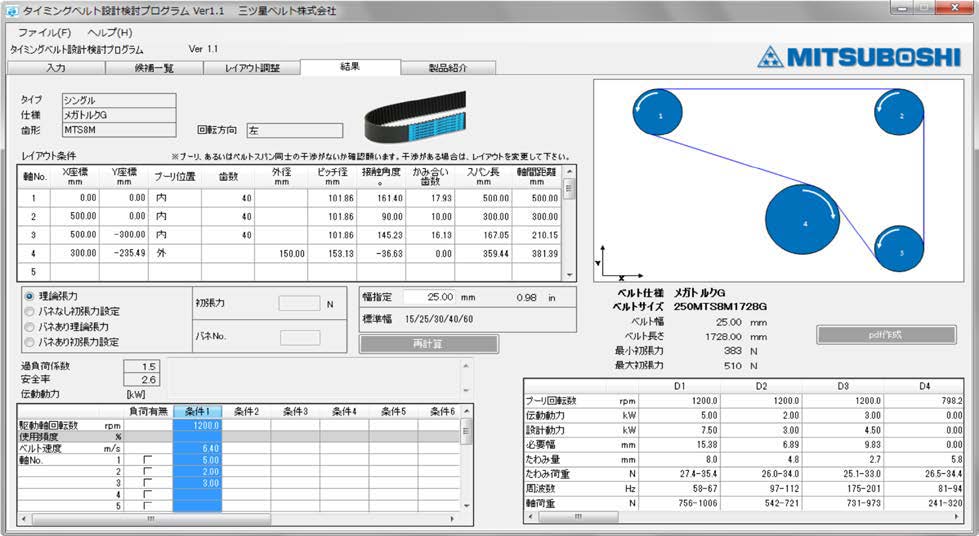Click the 過負荷係数 value field 1.5
979x536 pixels.
[142, 367]
